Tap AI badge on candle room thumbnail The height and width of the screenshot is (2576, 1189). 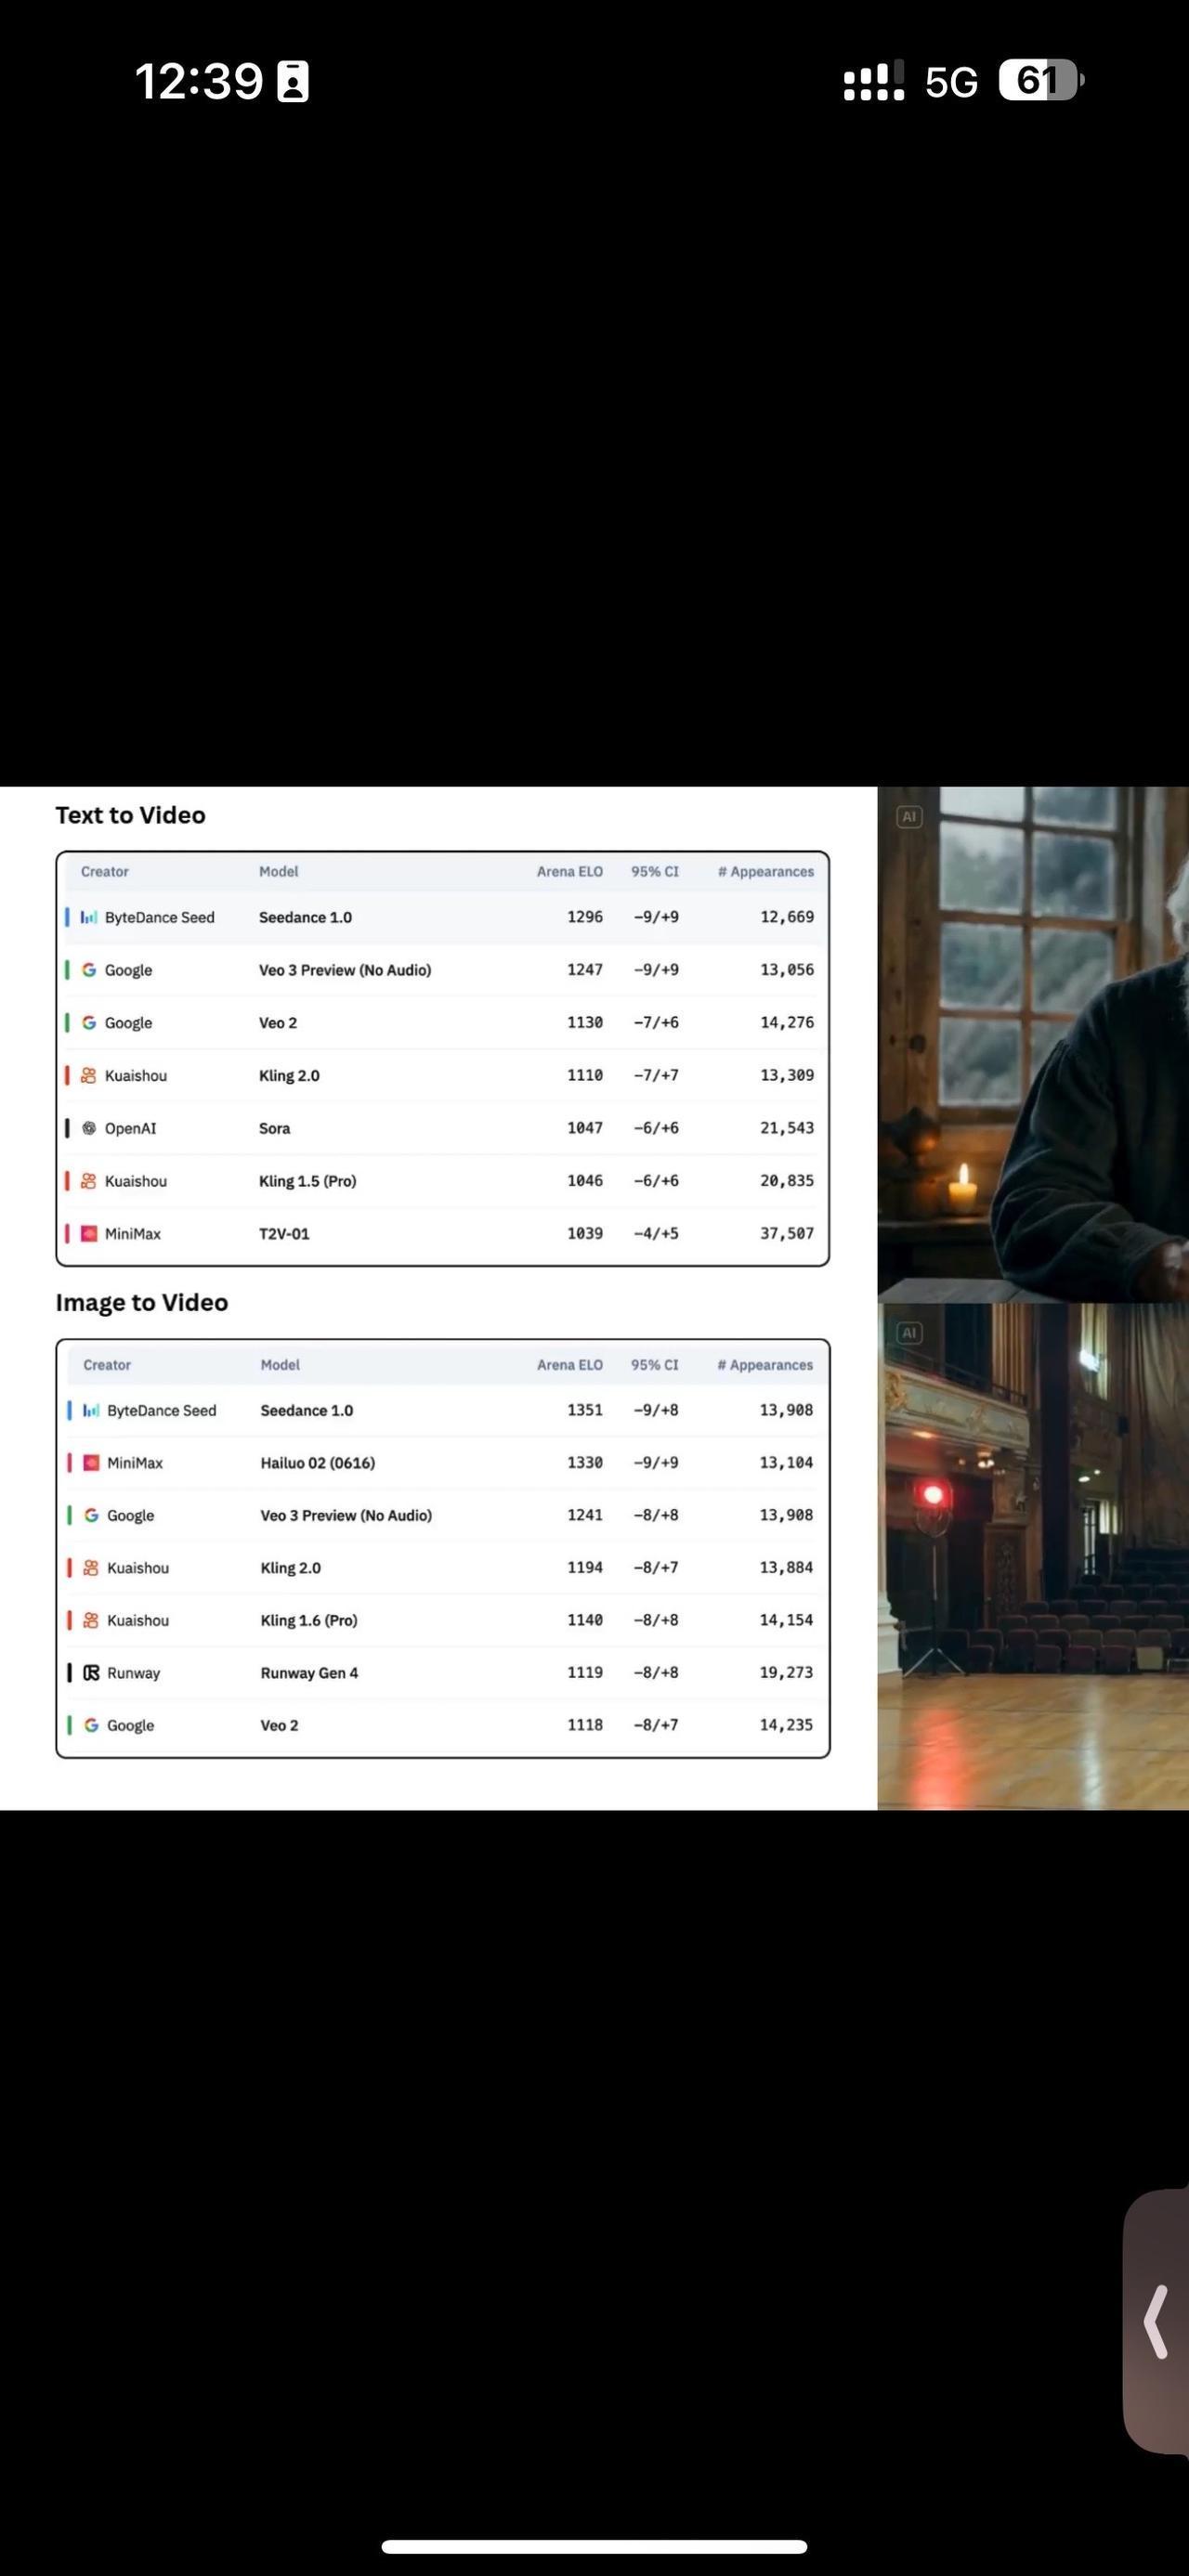(x=909, y=817)
